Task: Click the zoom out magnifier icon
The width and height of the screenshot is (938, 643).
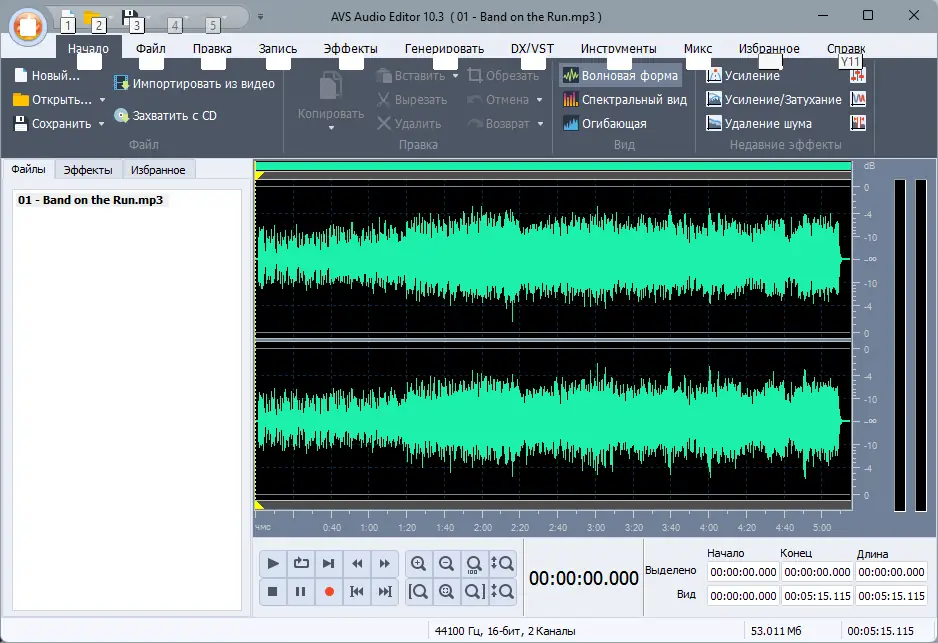Action: tap(447, 564)
